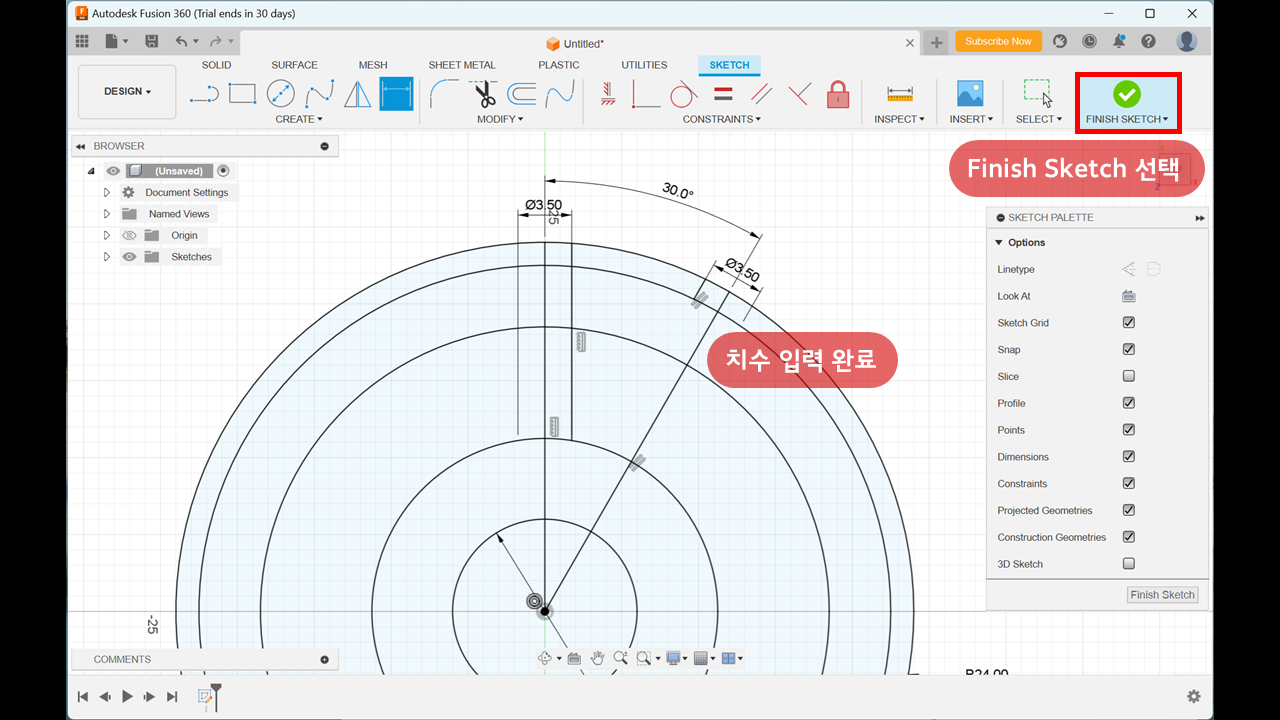The image size is (1280, 720).
Task: Open the CREATE dropdown menu
Action: click(299, 119)
